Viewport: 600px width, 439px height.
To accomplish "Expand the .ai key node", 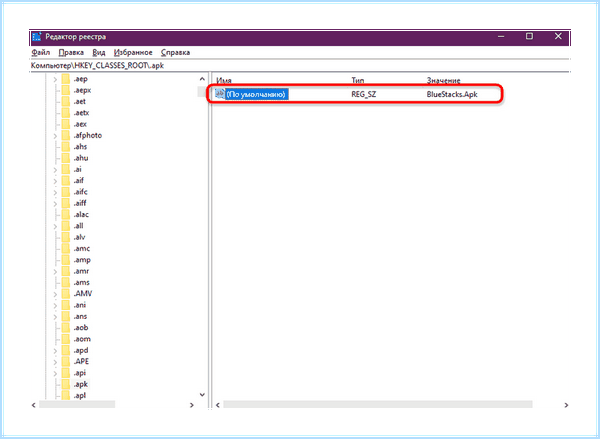I will click(55, 170).
